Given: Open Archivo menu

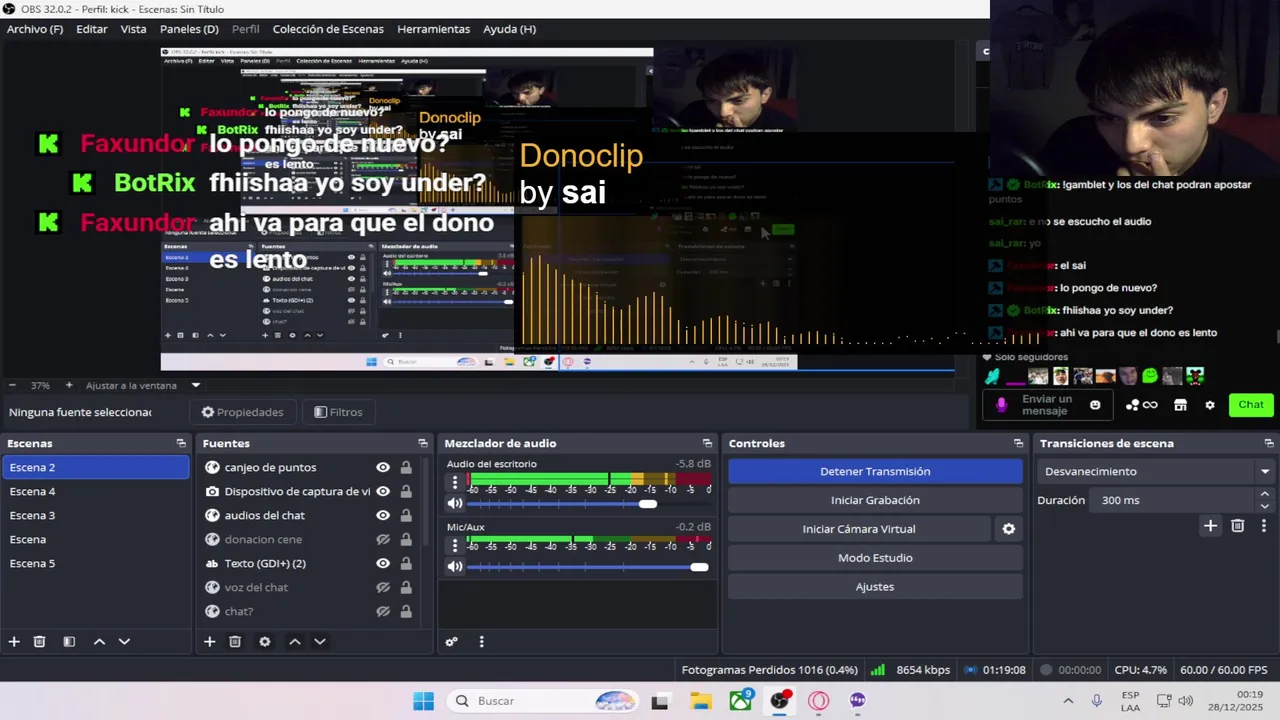Looking at the screenshot, I should coord(35,29).
